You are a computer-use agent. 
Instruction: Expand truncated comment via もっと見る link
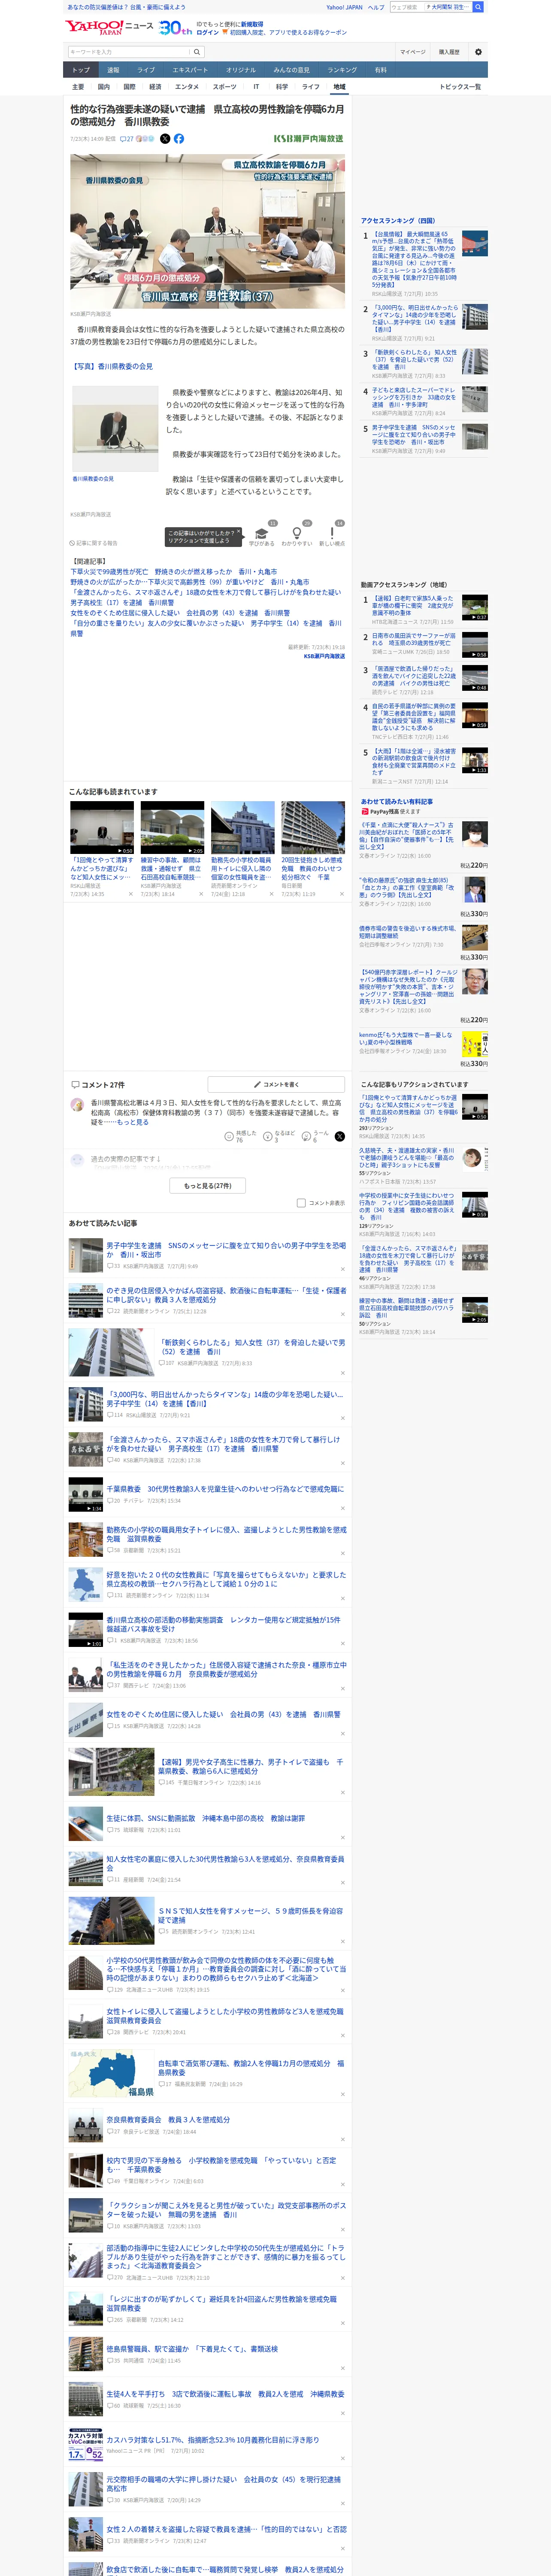pos(133,1122)
